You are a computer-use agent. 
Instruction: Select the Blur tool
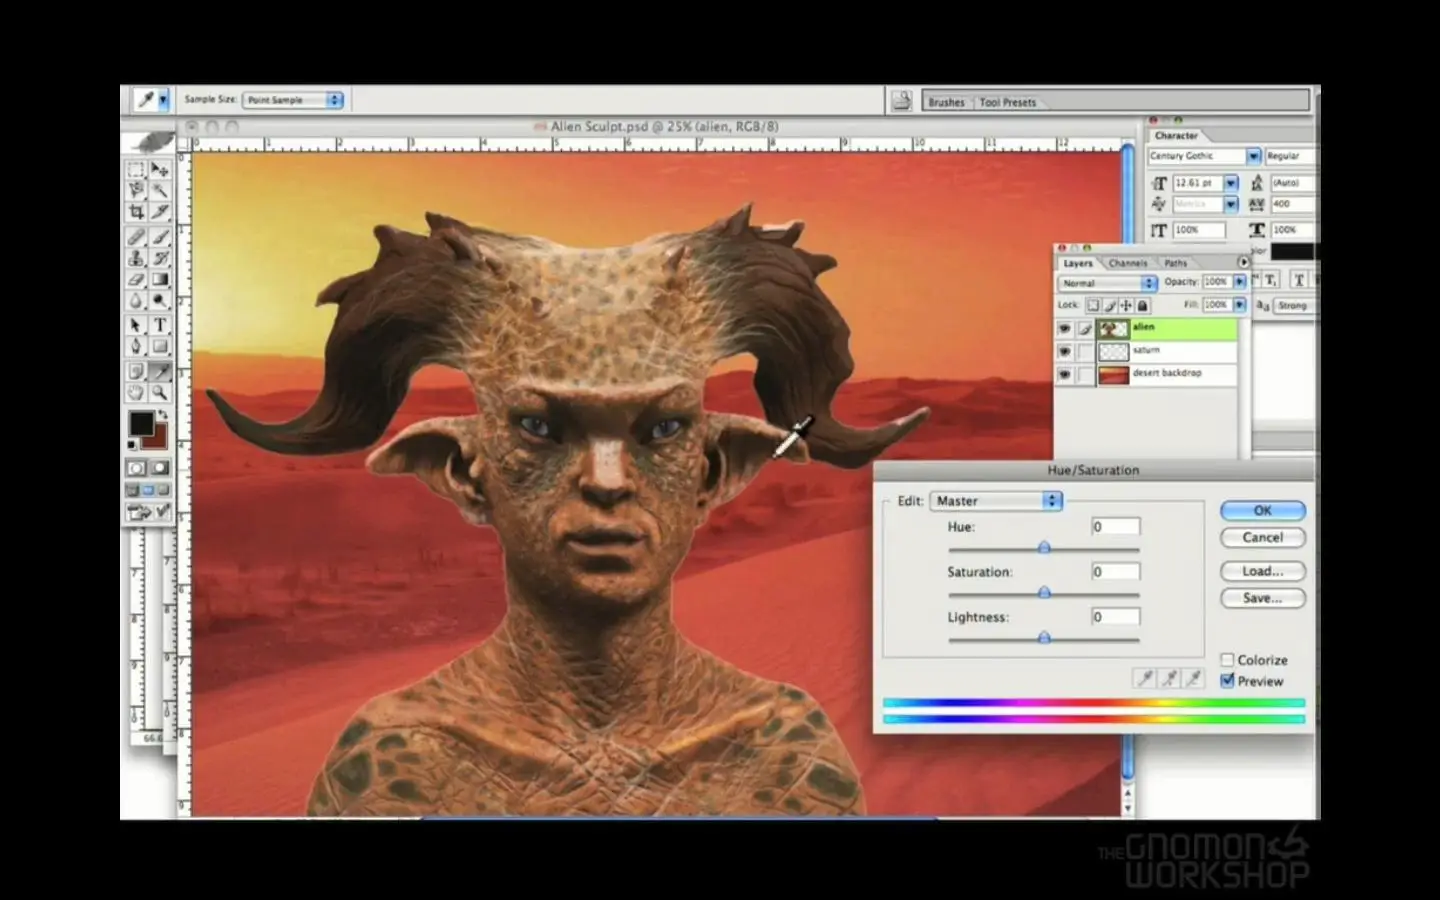(x=136, y=300)
